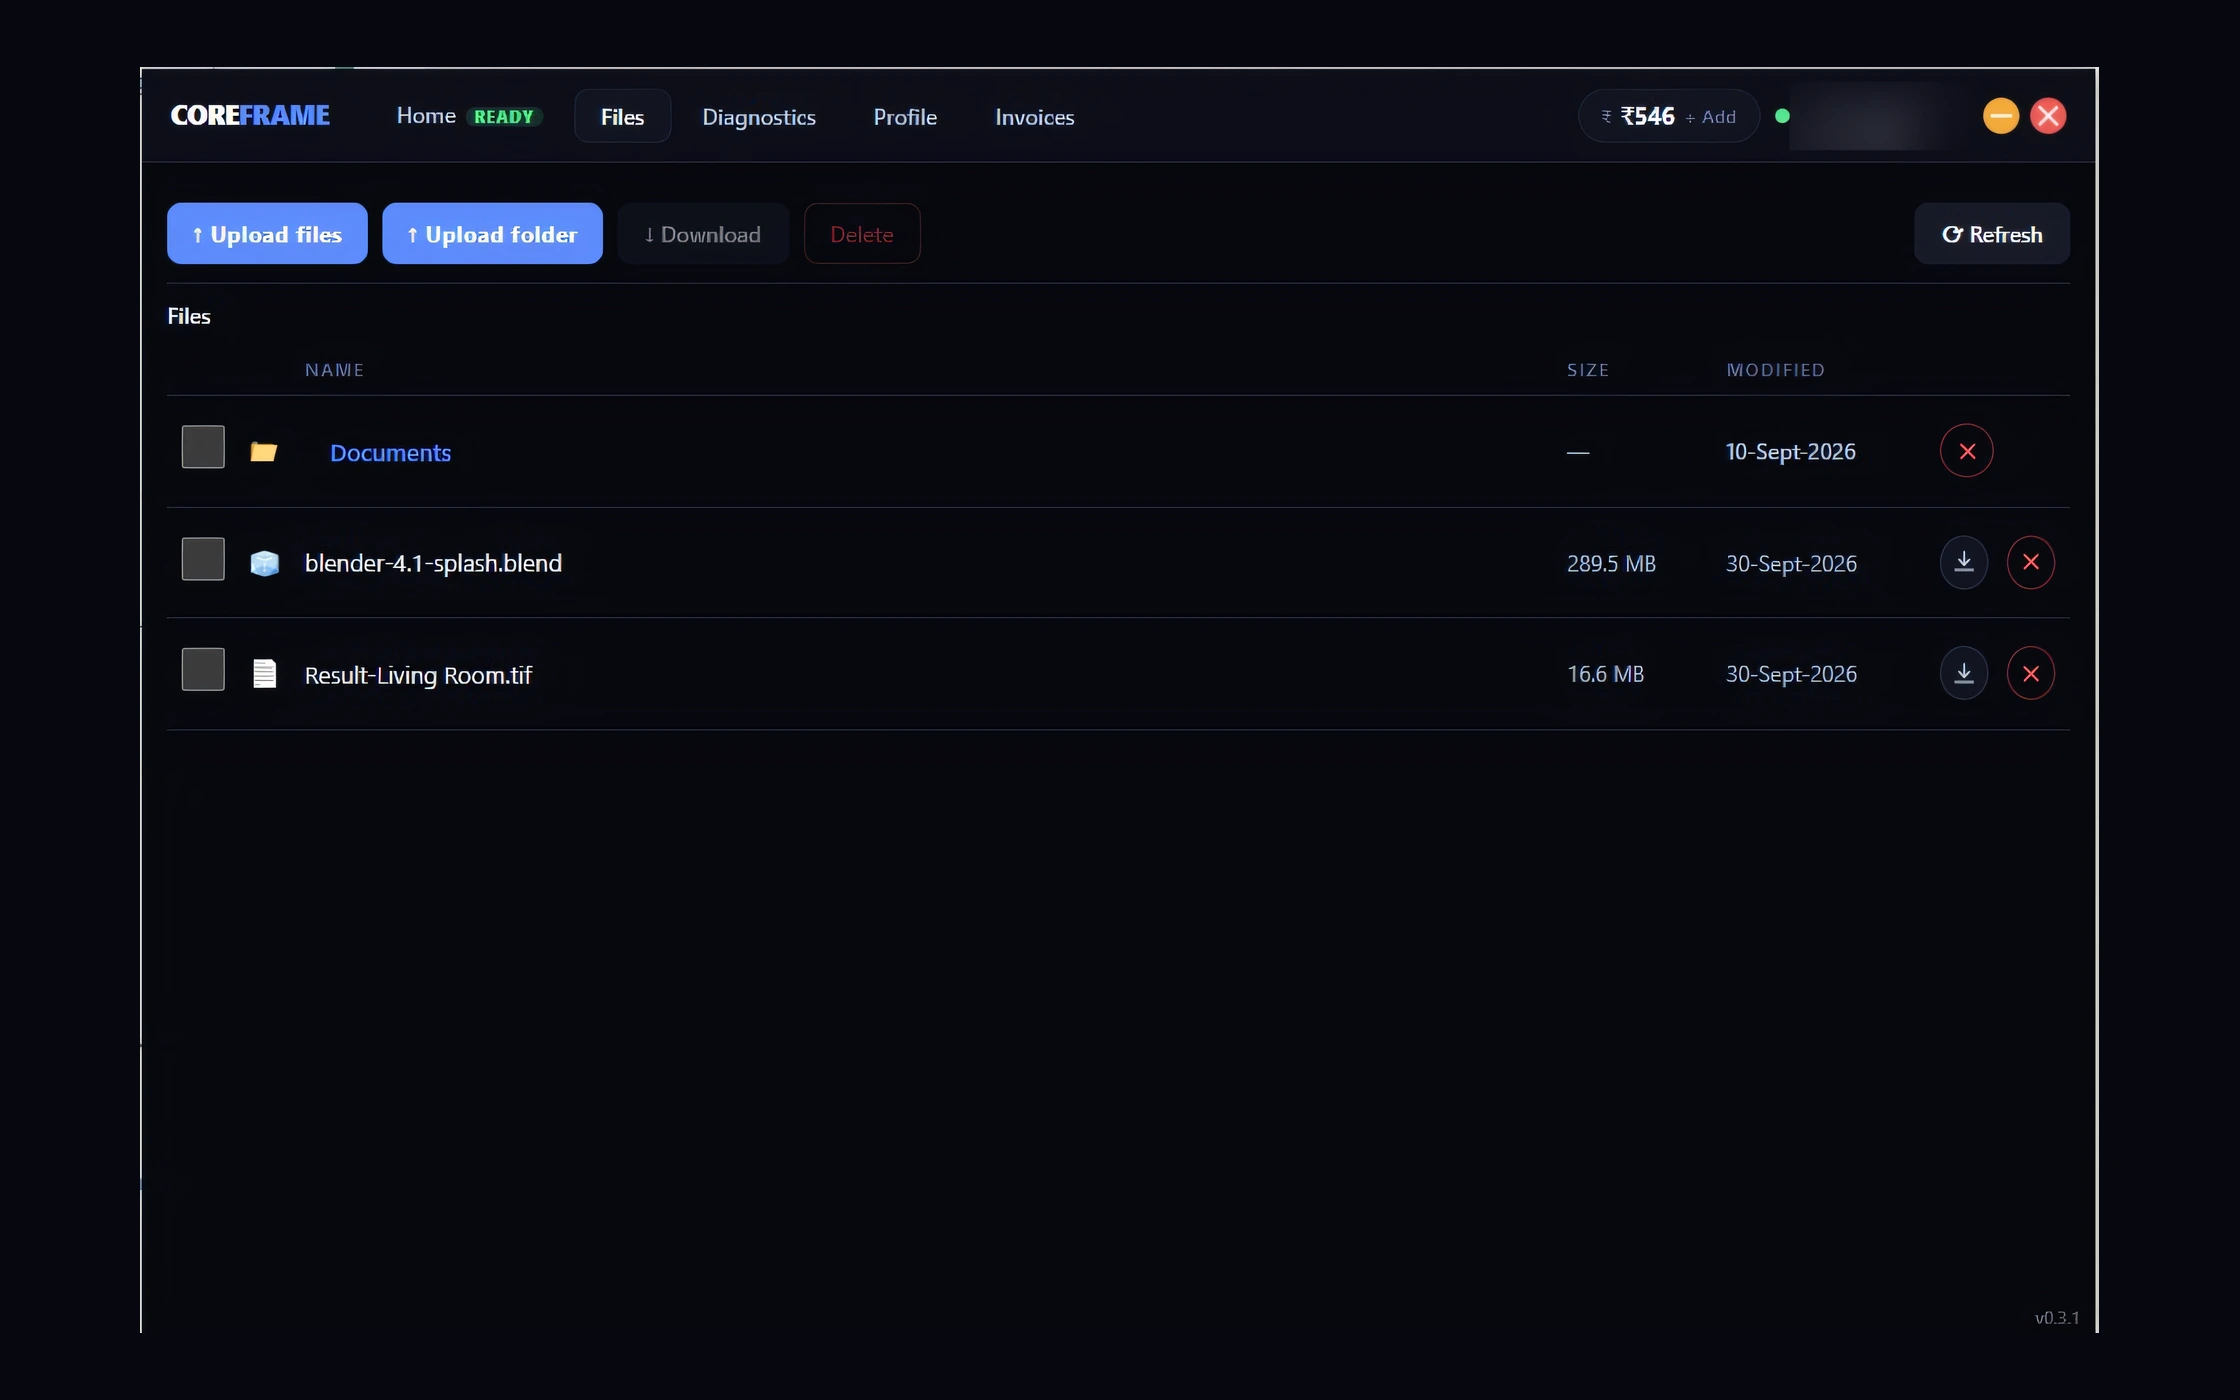This screenshot has height=1400, width=2240.
Task: Click the COREFRAME logo
Action: pyautogui.click(x=250, y=116)
